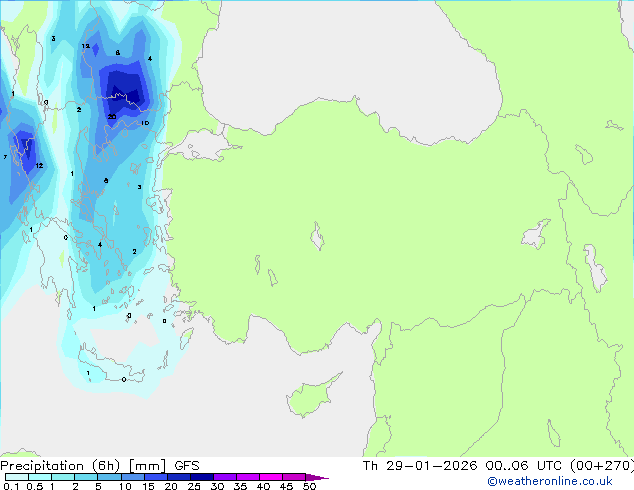Click the above-50 arrow tip of legend
Image resolution: width=634 pixels, height=490 pixels.
[x=317, y=477]
